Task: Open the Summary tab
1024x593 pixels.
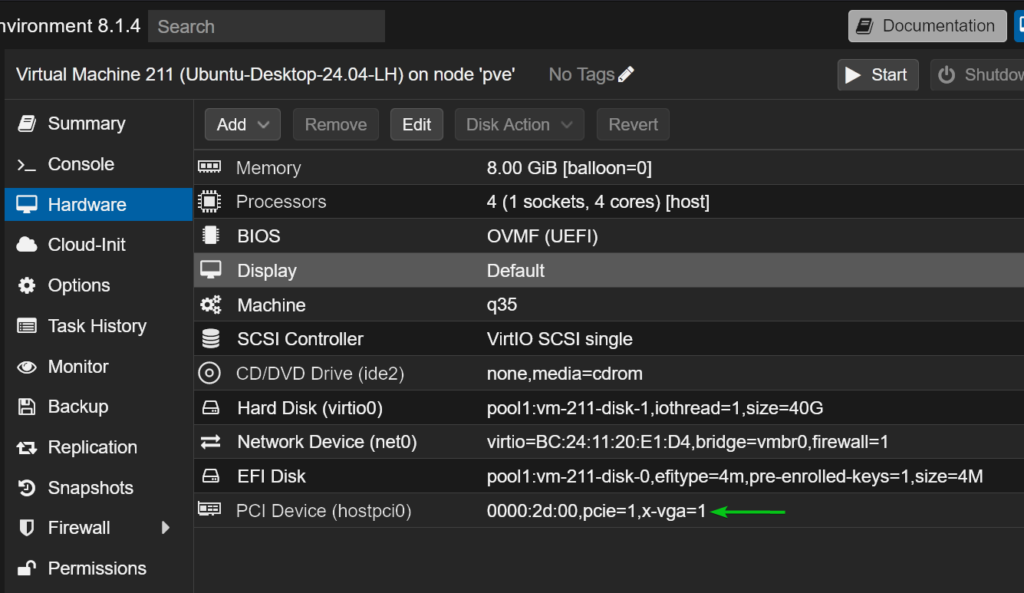Action: pyautogui.click(x=99, y=123)
